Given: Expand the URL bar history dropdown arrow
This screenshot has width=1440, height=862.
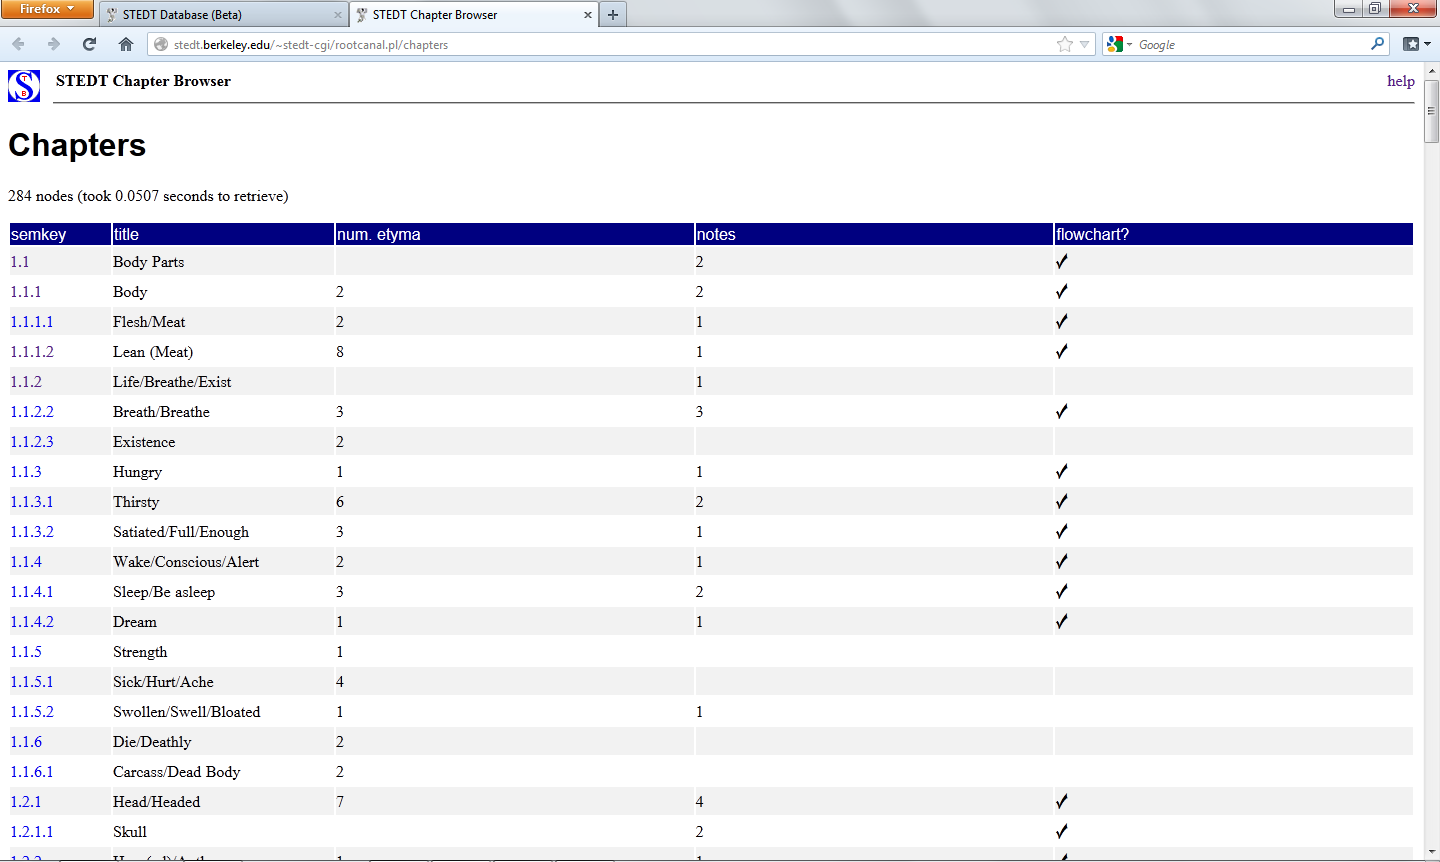Looking at the screenshot, I should (x=1085, y=44).
